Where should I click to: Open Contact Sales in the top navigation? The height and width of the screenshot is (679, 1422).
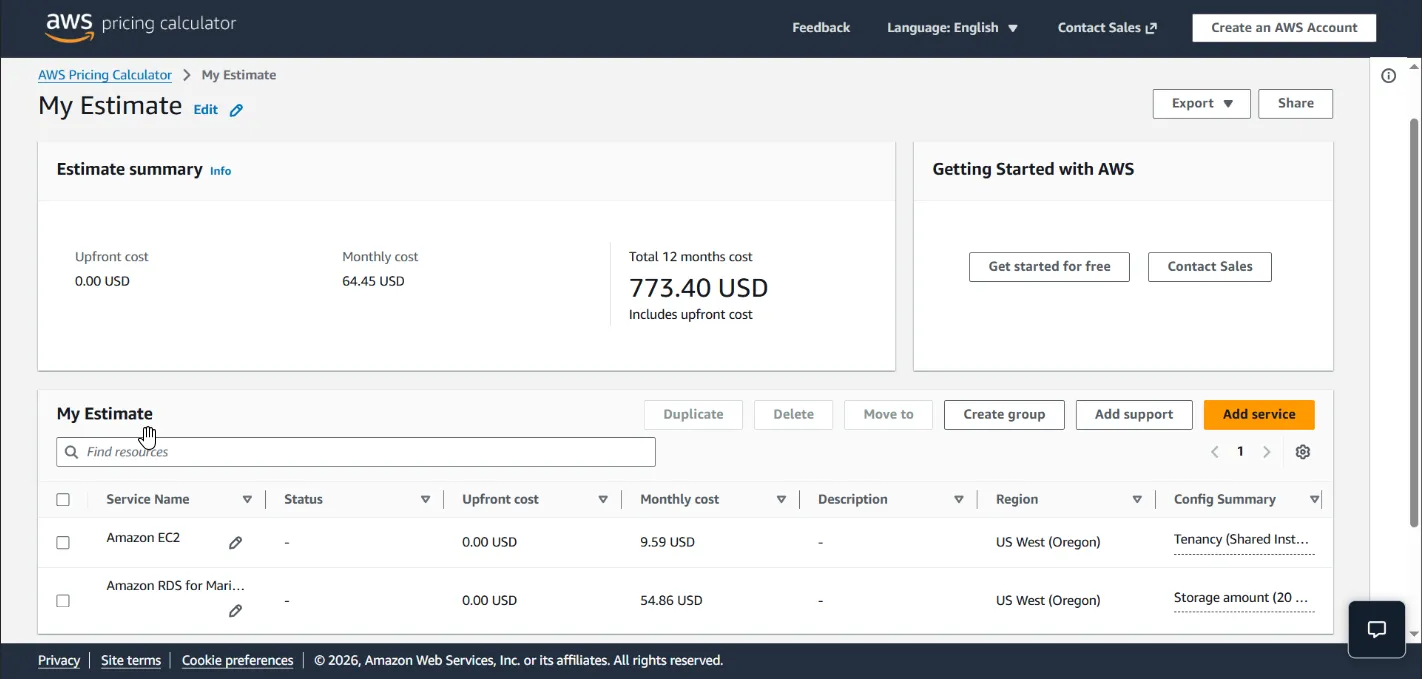(1107, 28)
